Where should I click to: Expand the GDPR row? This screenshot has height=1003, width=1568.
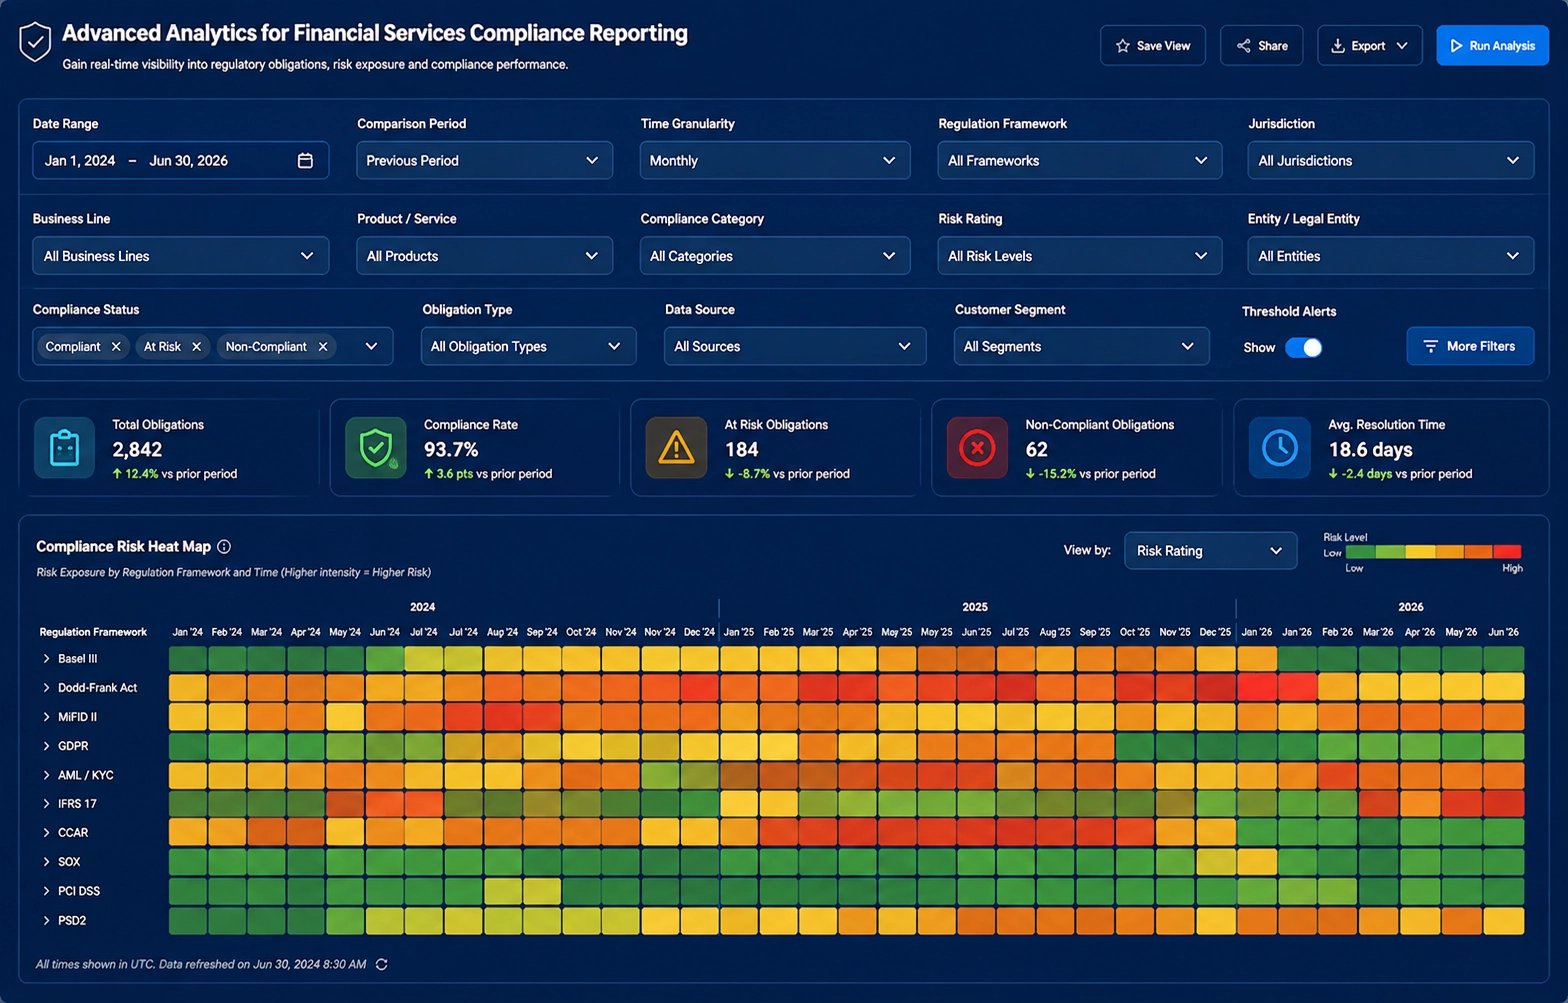(47, 746)
